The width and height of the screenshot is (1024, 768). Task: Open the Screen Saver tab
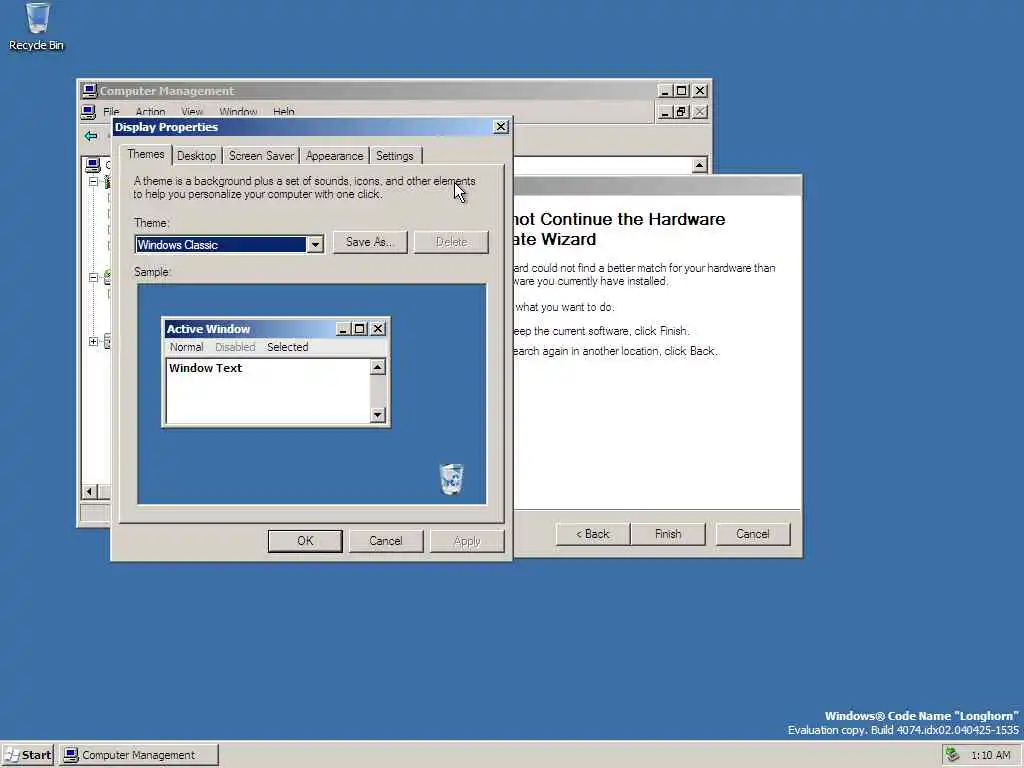pyautogui.click(x=261, y=156)
